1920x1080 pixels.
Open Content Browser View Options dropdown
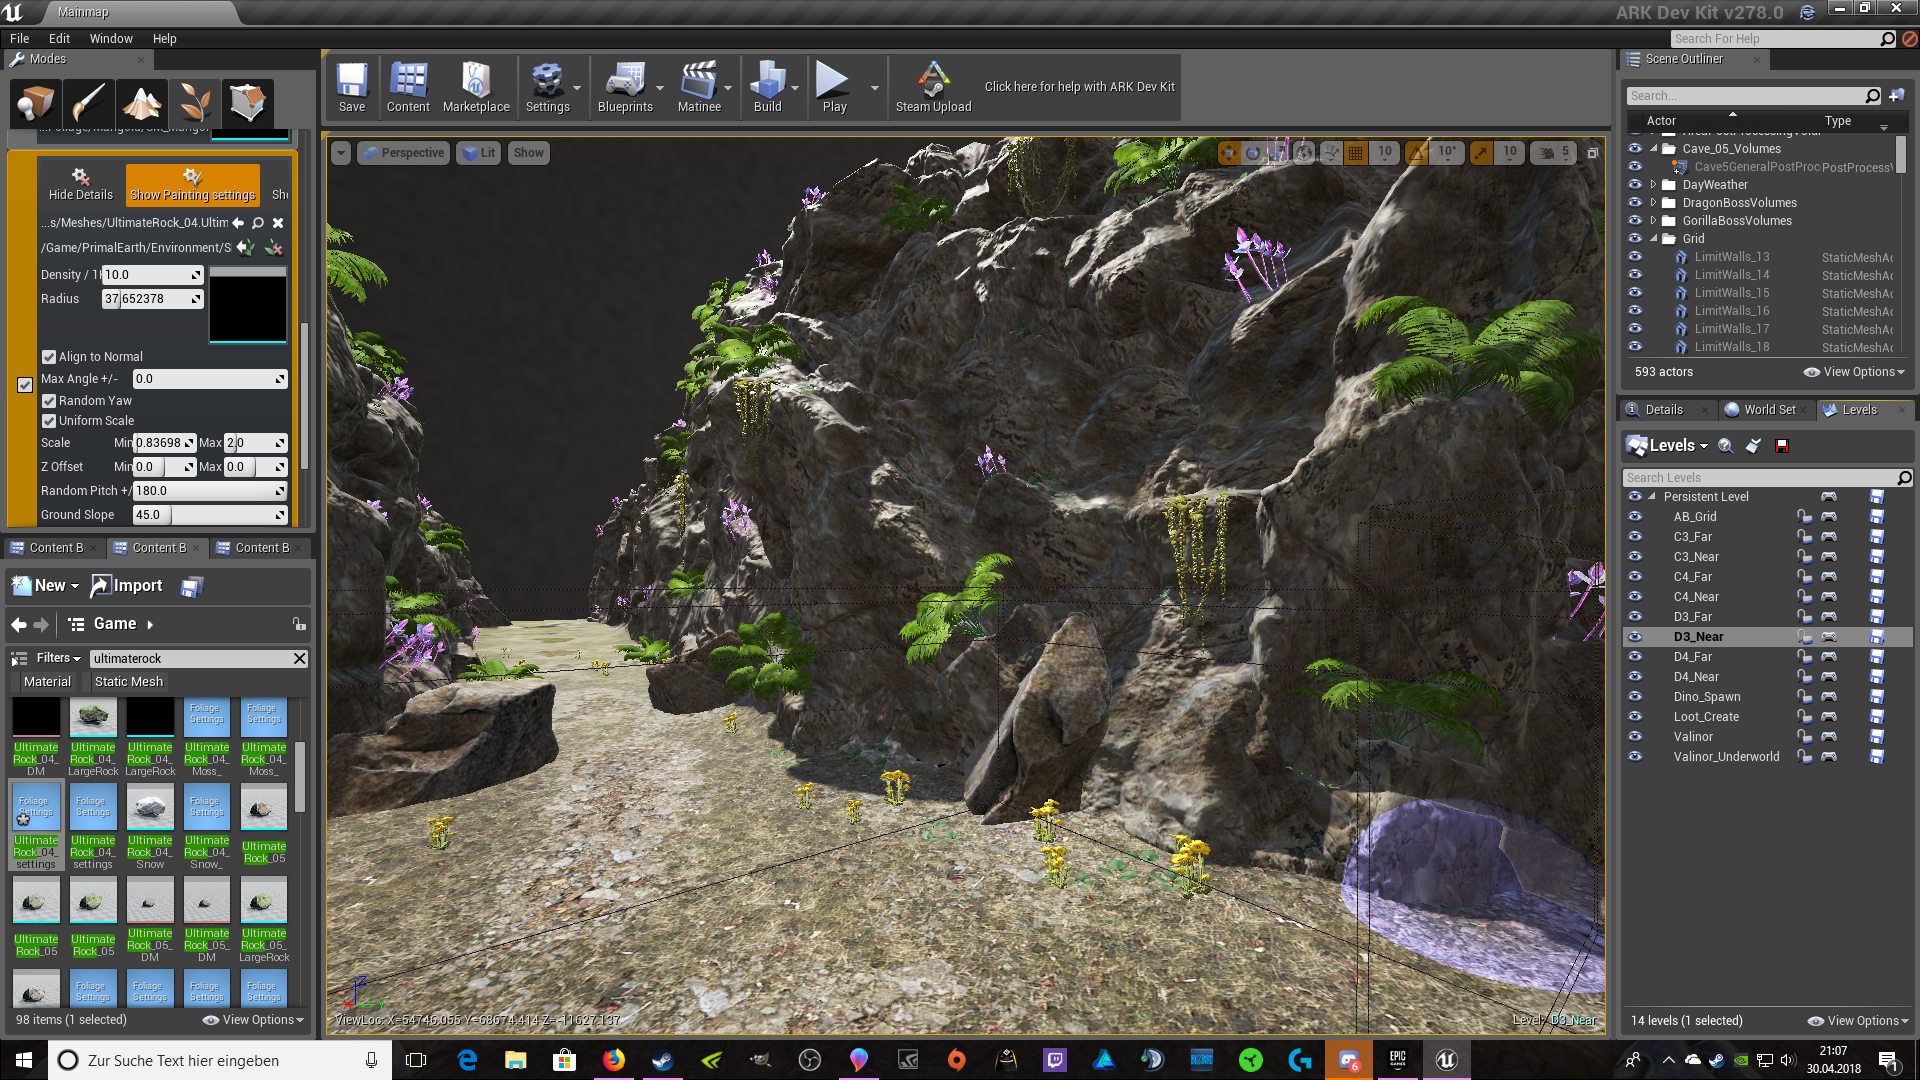(254, 1020)
